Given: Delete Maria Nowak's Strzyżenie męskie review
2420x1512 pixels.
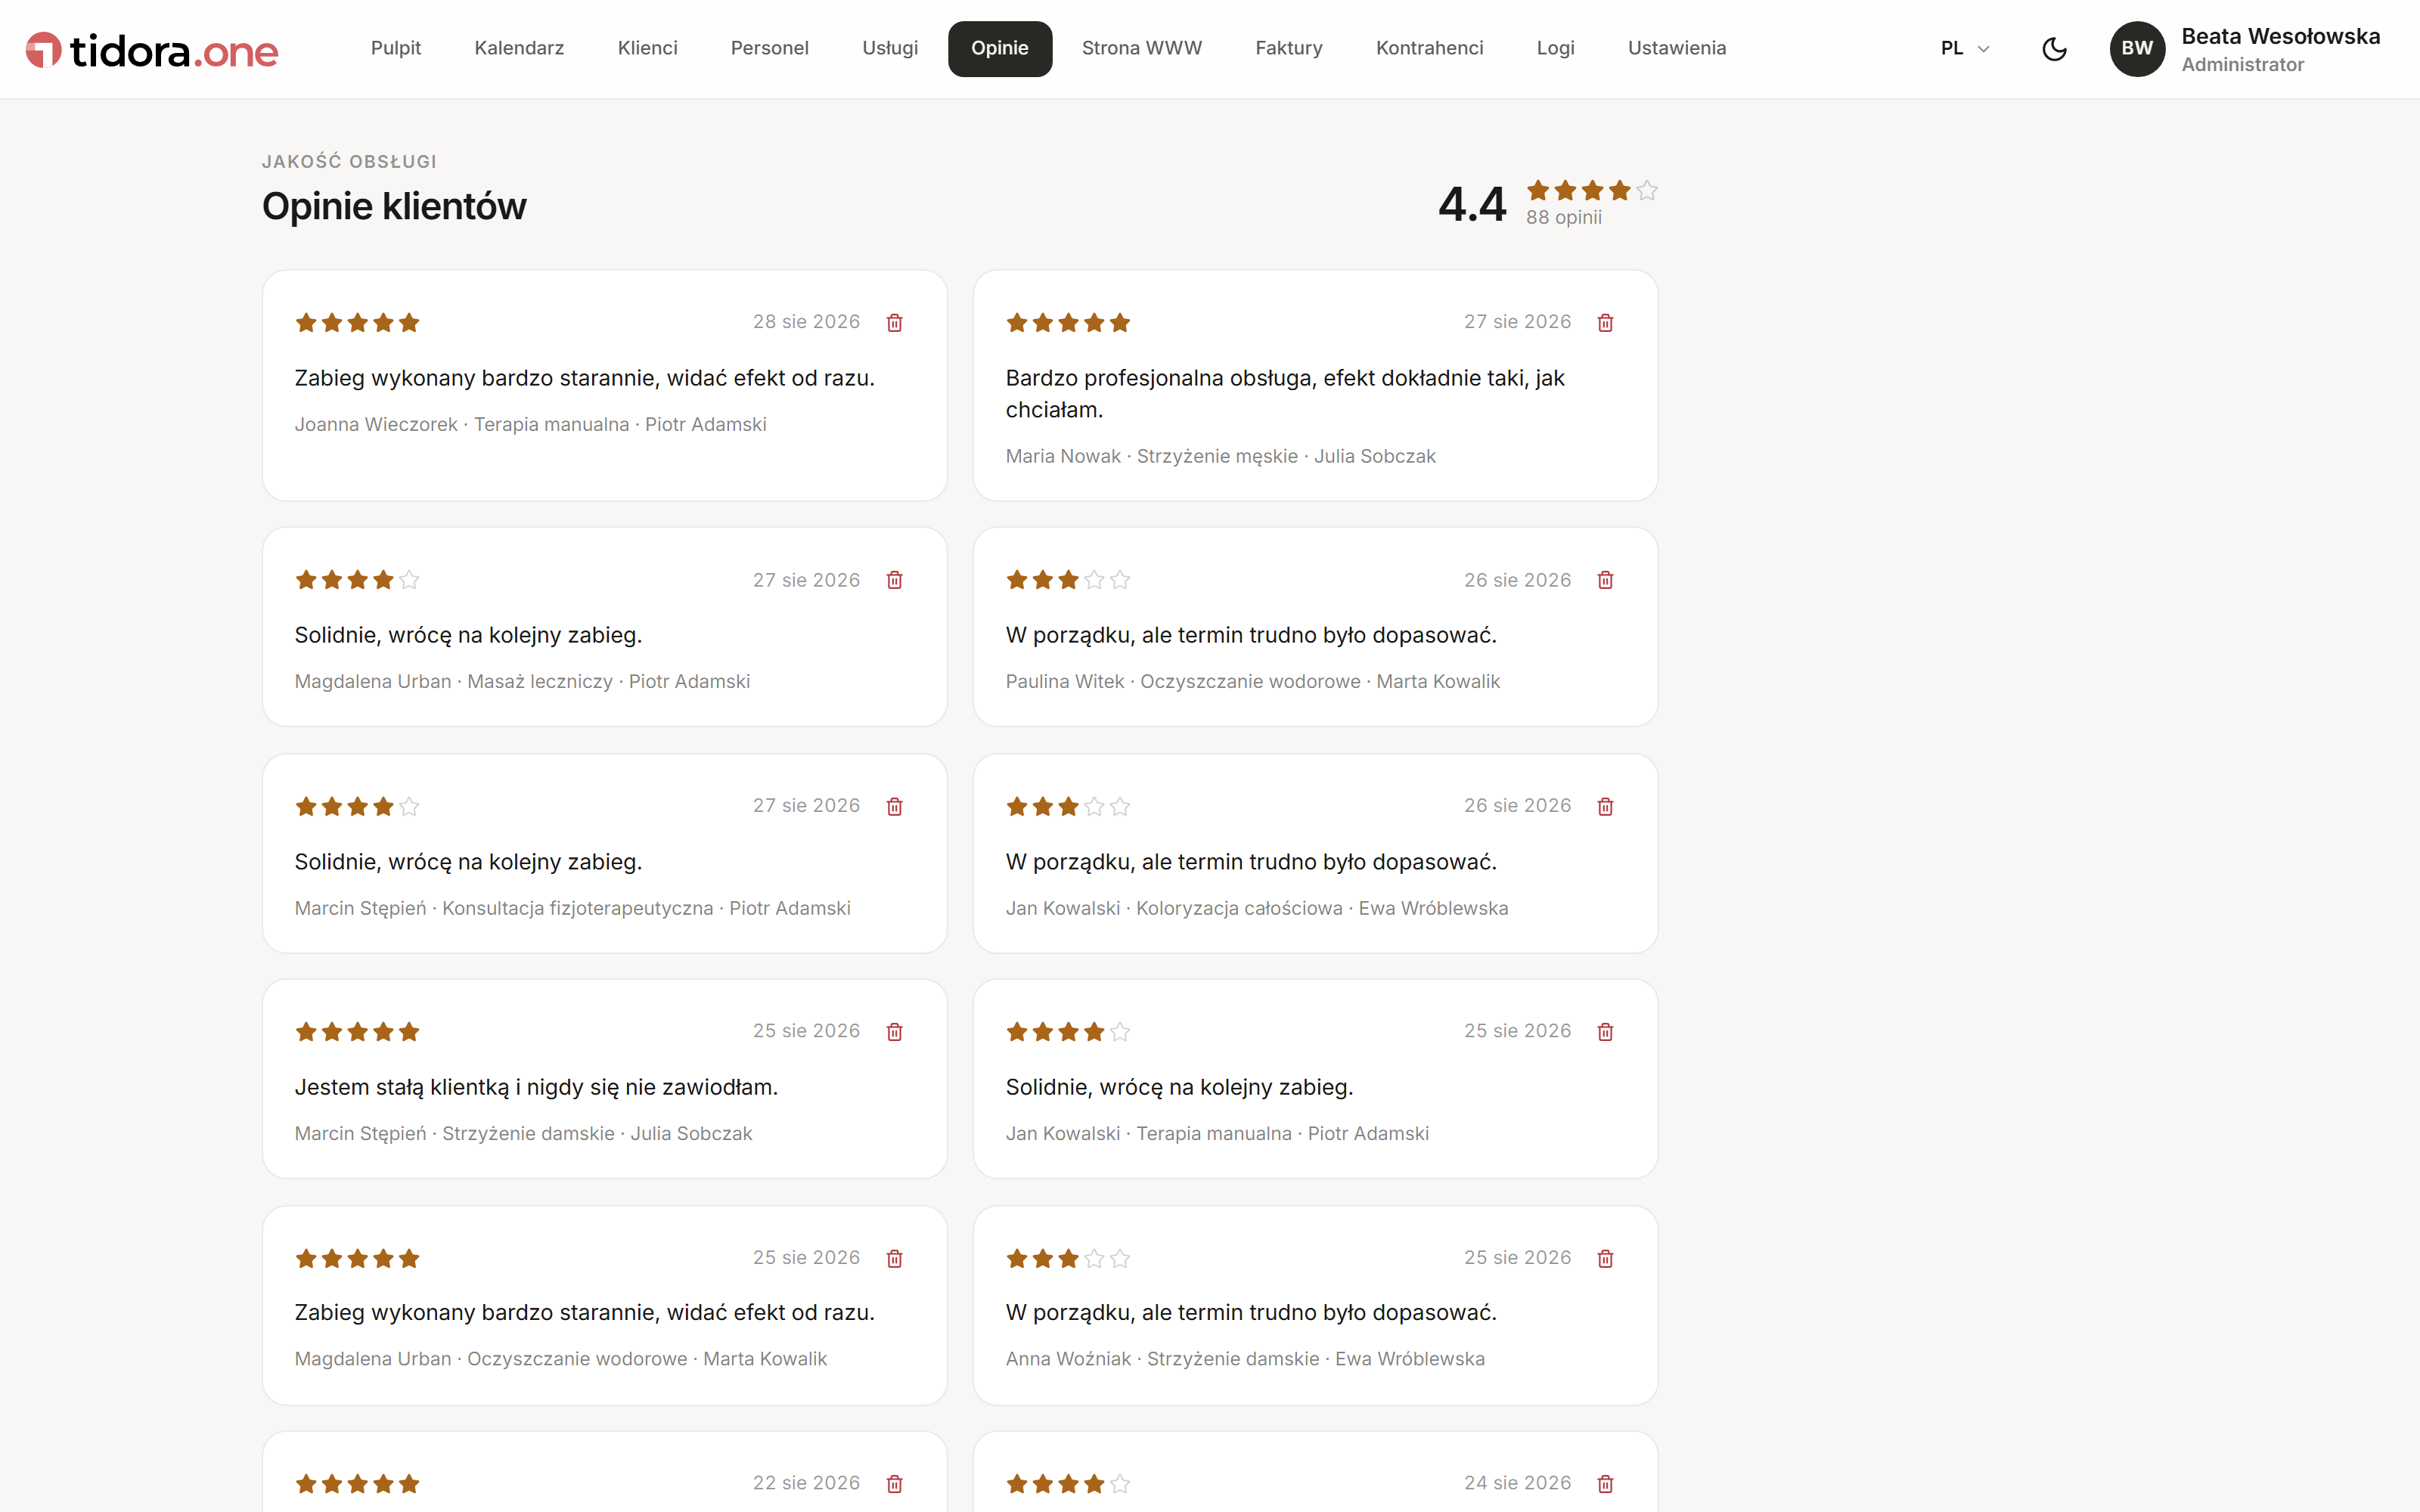Looking at the screenshot, I should click(1605, 322).
